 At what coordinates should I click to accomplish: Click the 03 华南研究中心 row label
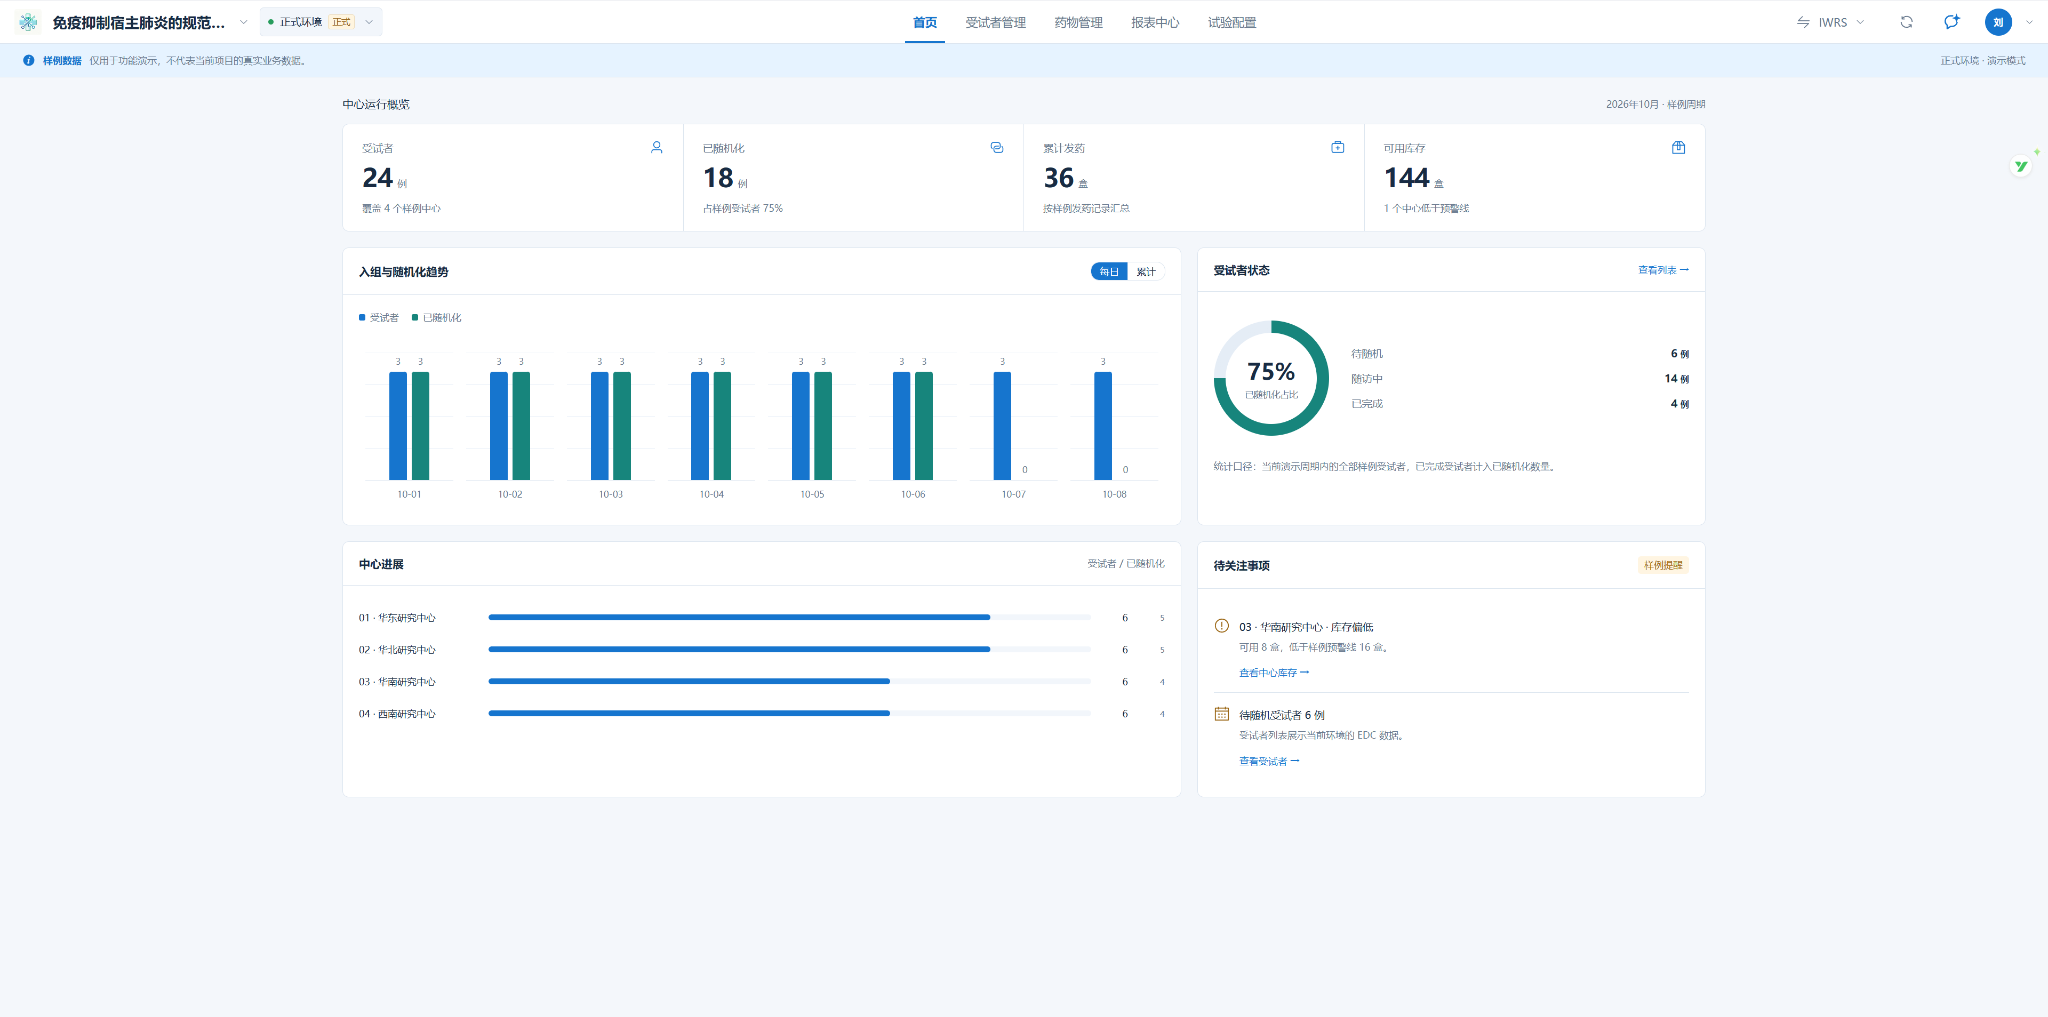pos(397,682)
